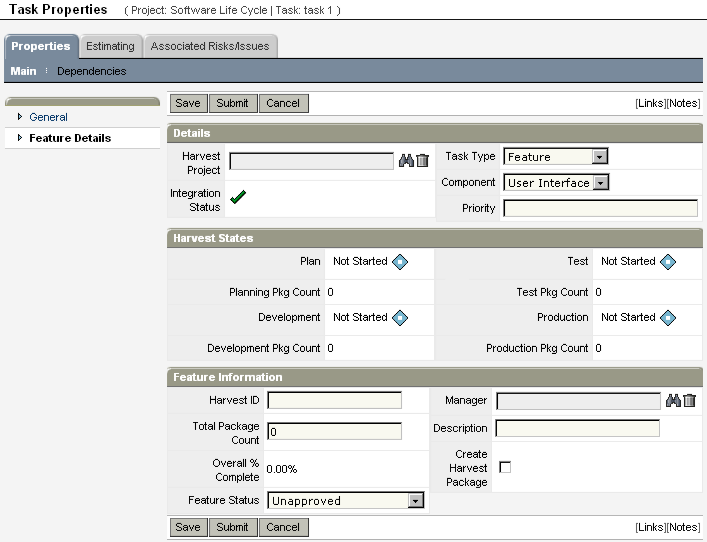Click the Production state diamond icon
Image resolution: width=707 pixels, height=542 pixels.
(x=668, y=318)
